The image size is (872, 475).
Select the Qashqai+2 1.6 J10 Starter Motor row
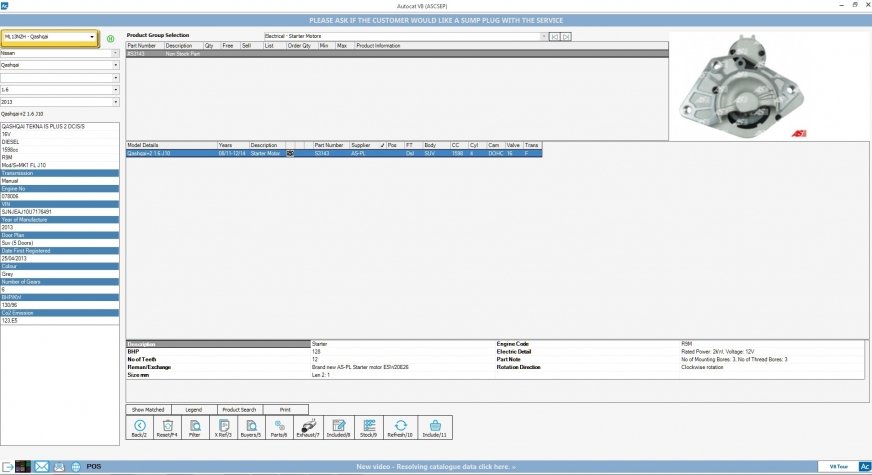(x=334, y=154)
